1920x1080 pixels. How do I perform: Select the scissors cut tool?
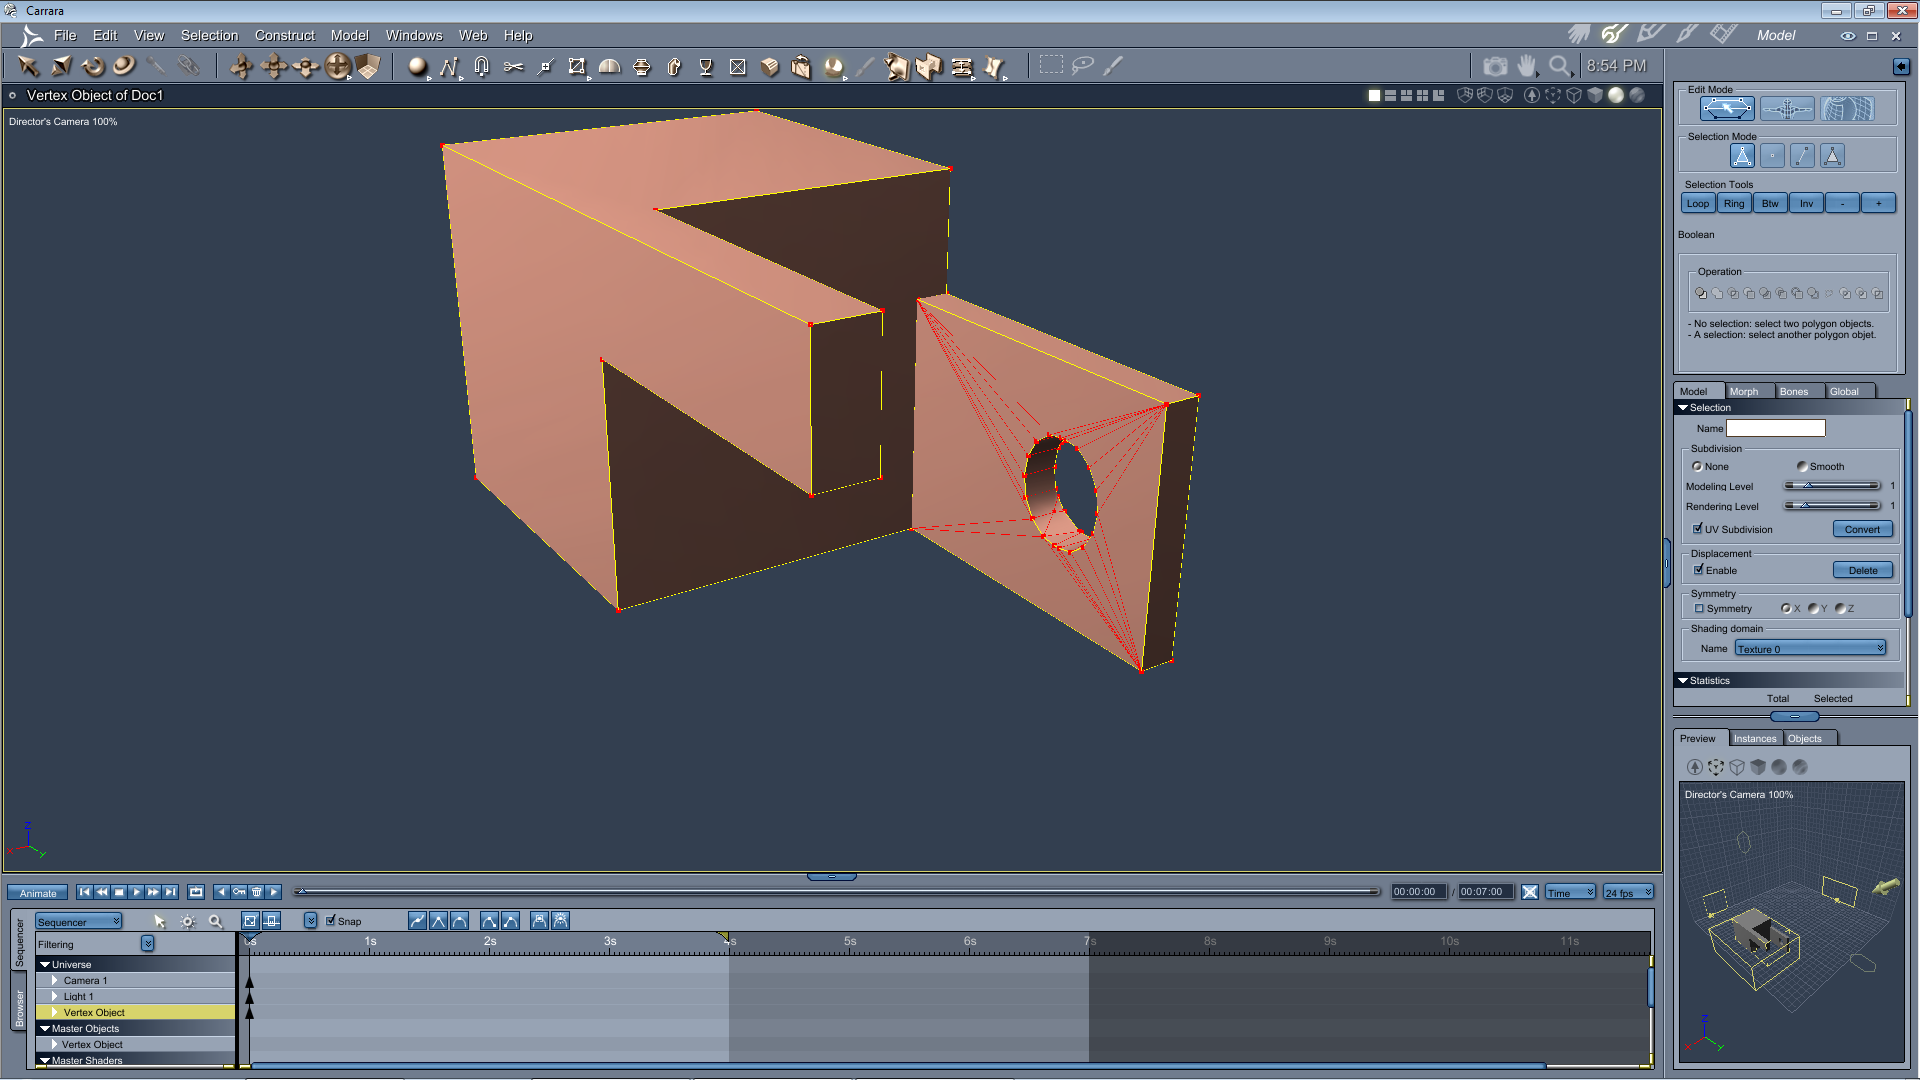tap(513, 67)
